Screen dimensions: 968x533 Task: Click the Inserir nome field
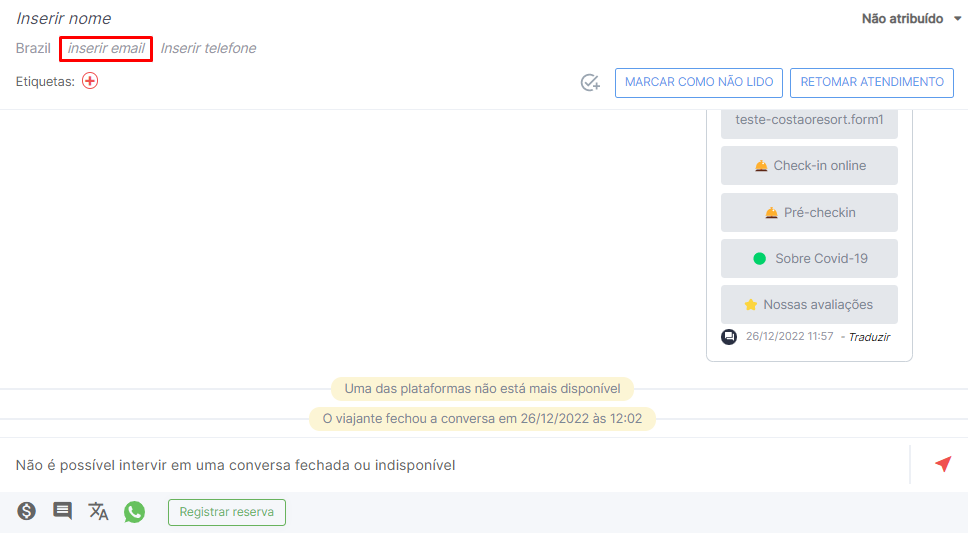point(64,19)
